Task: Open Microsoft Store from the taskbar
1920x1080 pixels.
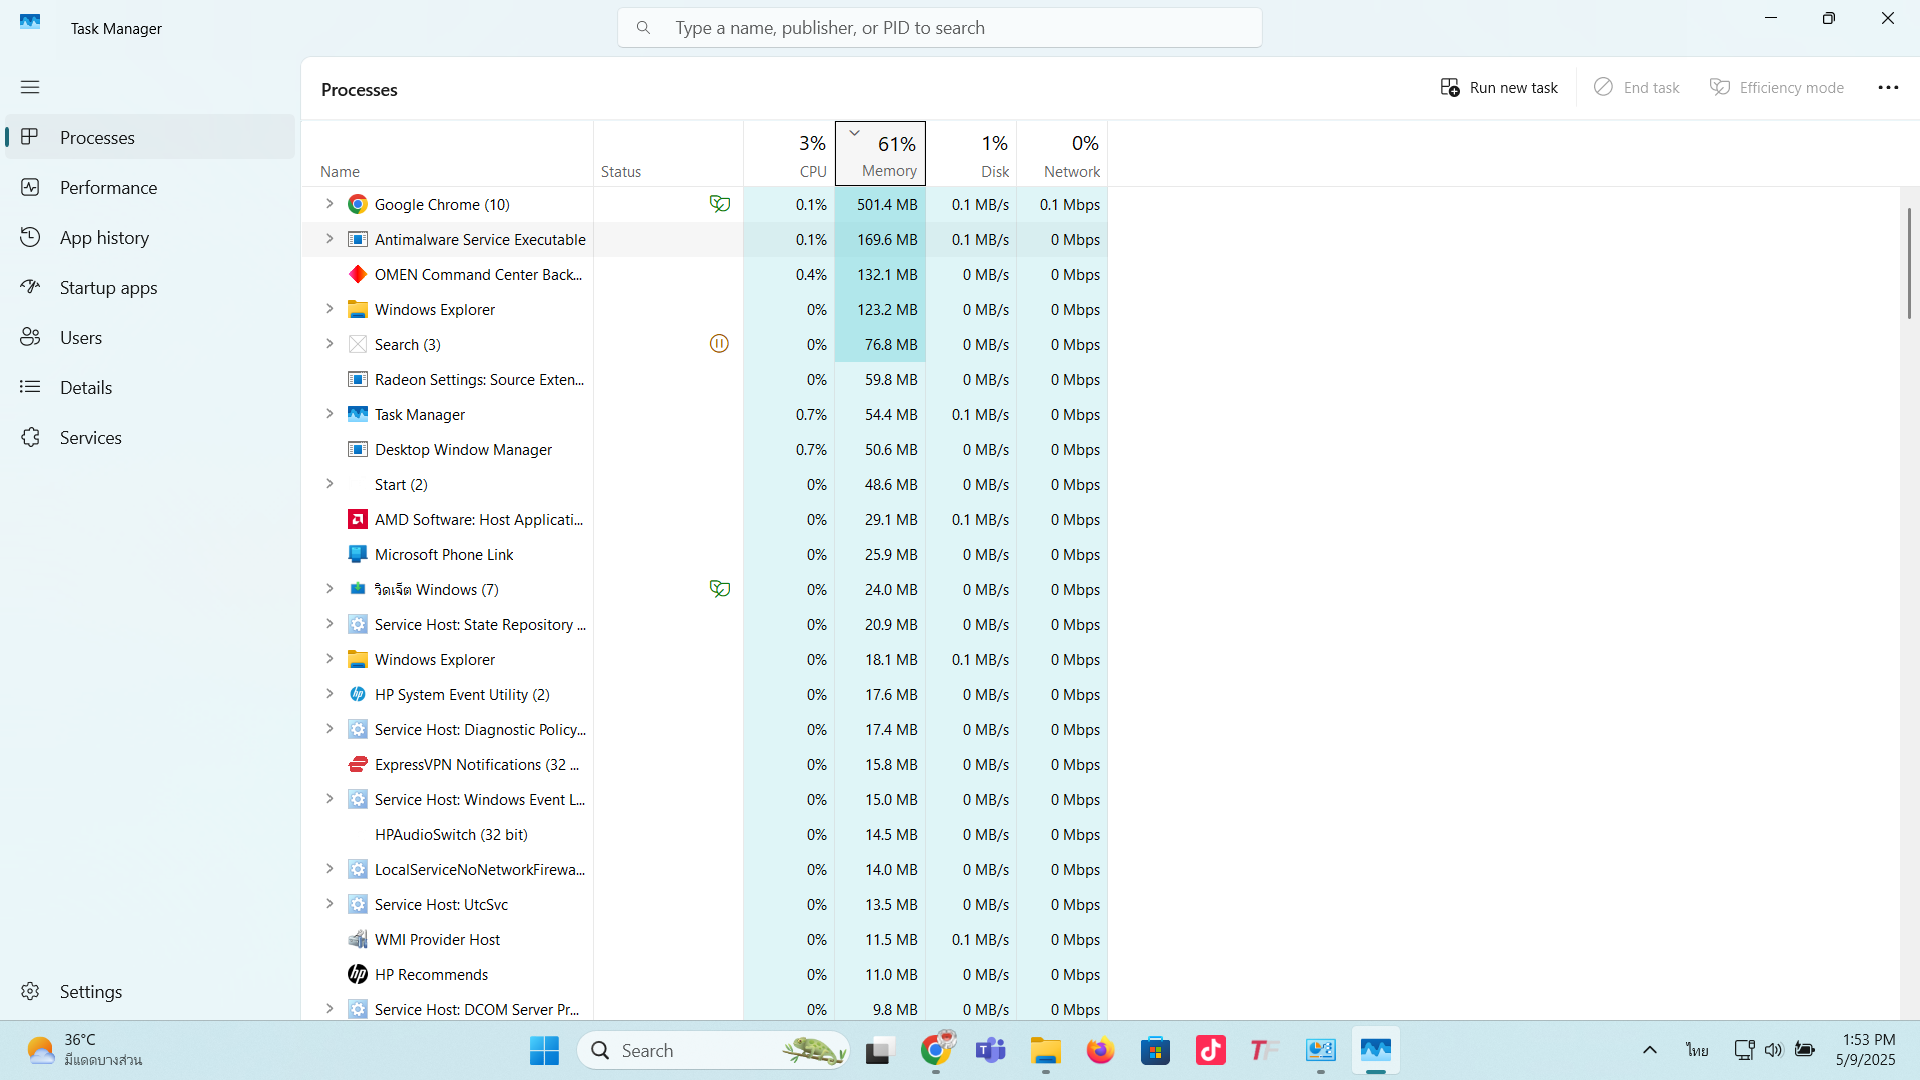Action: [x=1155, y=1050]
